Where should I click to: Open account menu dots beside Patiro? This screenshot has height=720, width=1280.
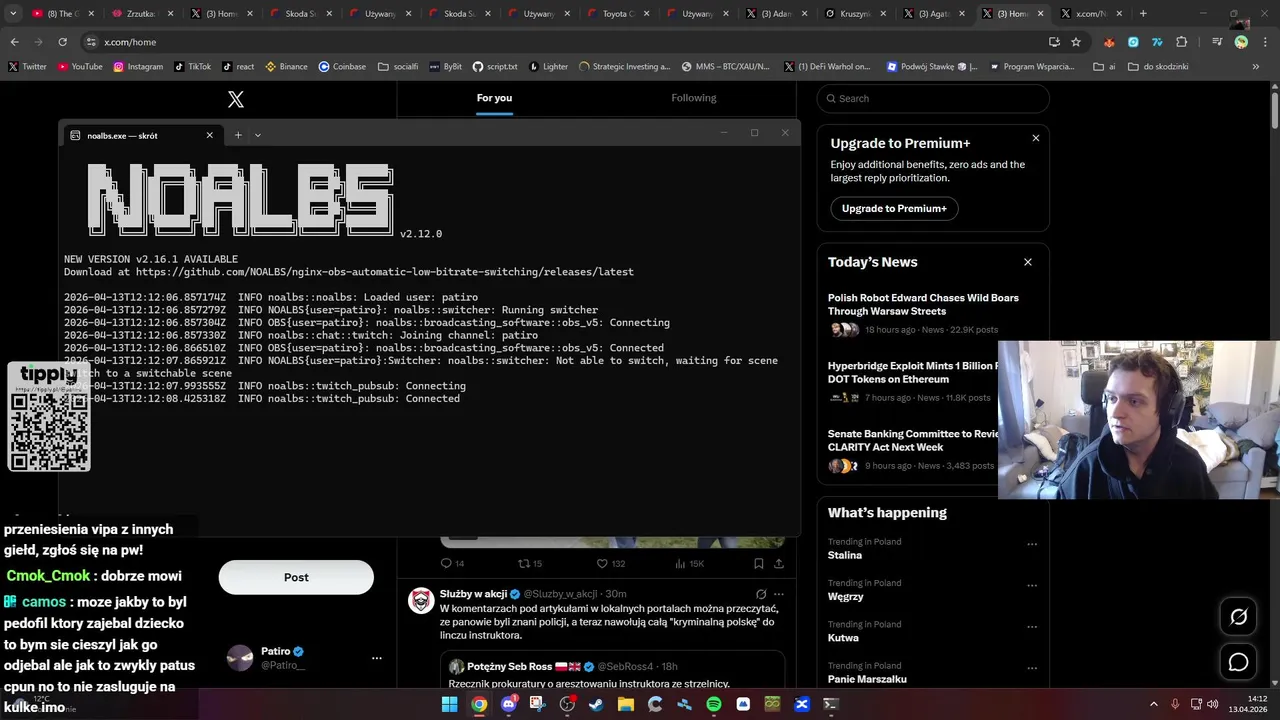377,658
